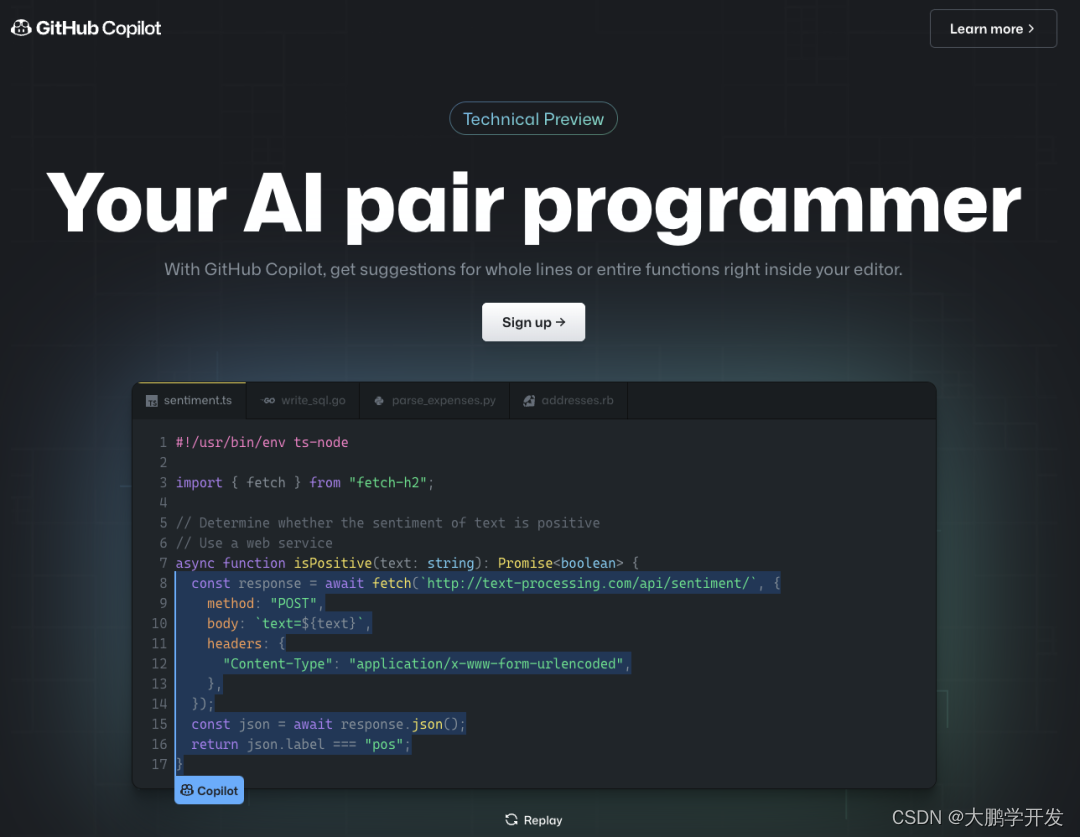1080x837 pixels.
Task: Click the Copilot suggestion badge
Action: click(x=209, y=790)
